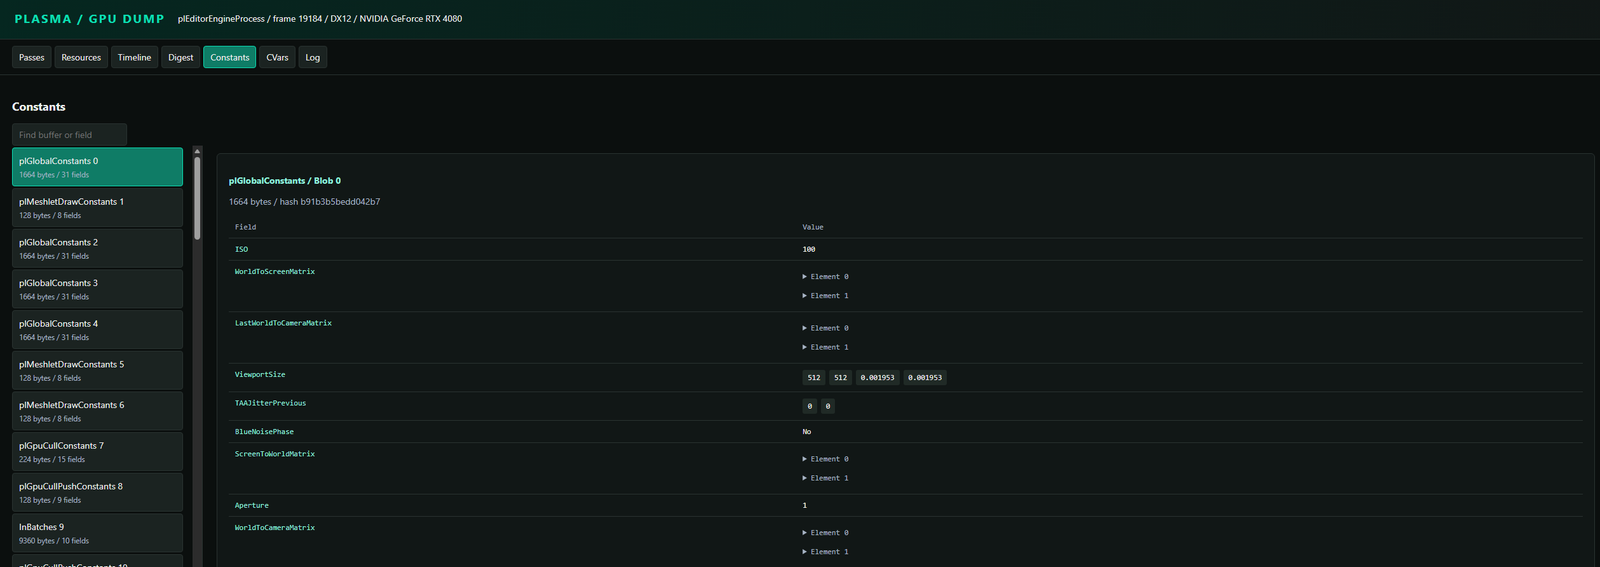The height and width of the screenshot is (567, 1600).
Task: Click the Field column header
Action: [245, 227]
